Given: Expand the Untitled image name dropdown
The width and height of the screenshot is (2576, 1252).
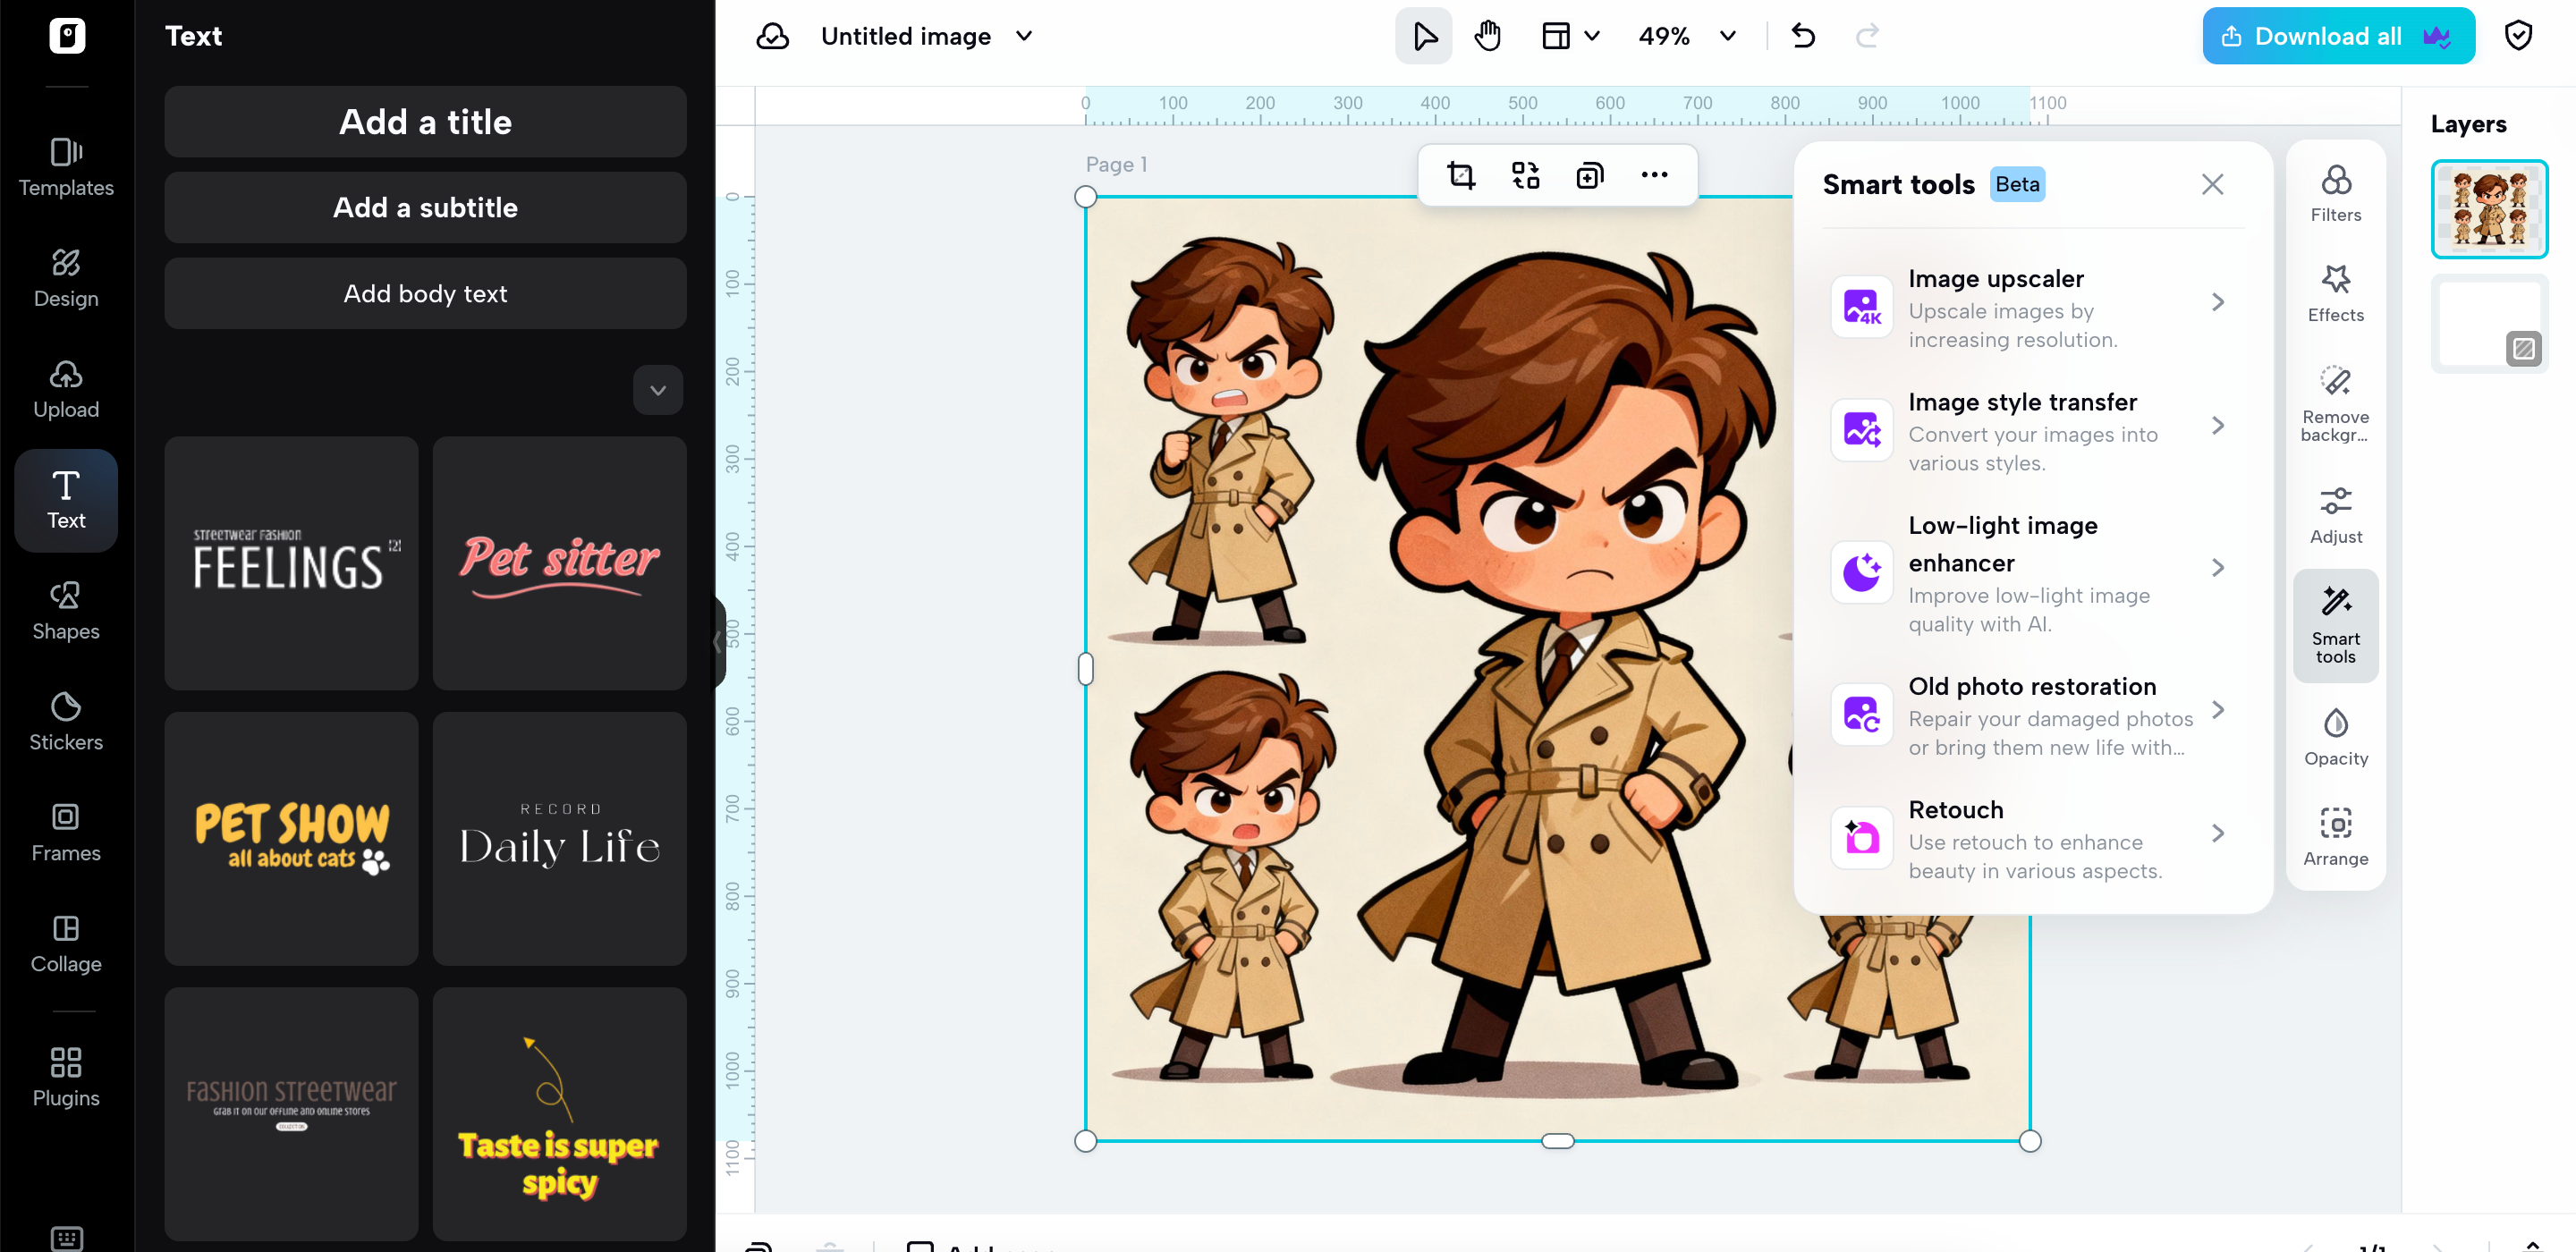Looking at the screenshot, I should [1024, 37].
